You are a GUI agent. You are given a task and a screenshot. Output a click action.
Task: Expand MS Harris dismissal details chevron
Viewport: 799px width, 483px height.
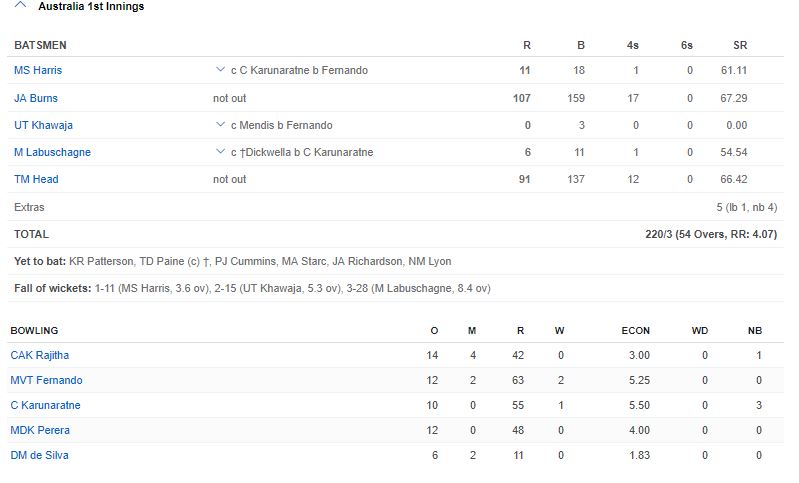point(220,71)
